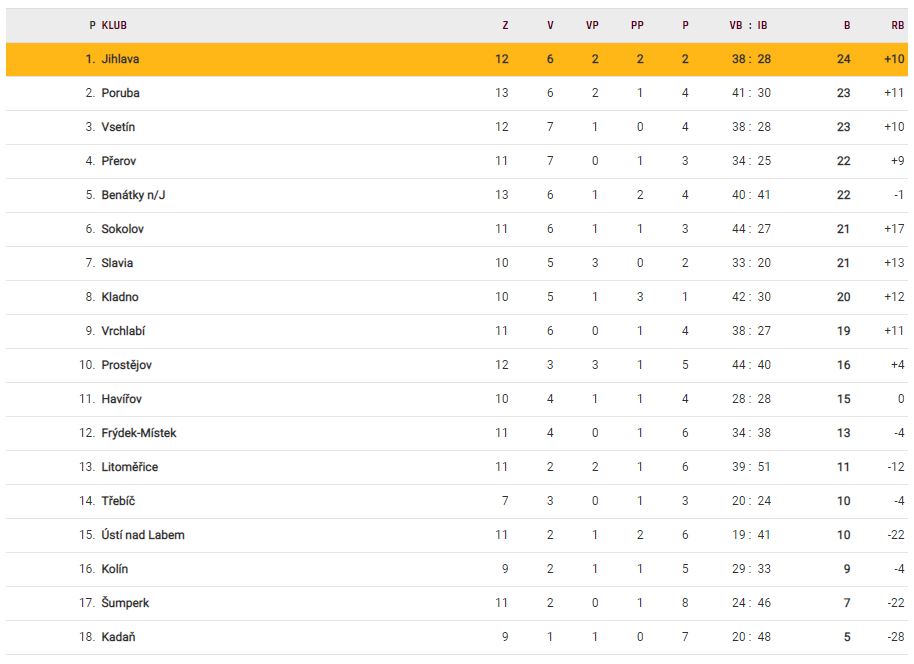The width and height of the screenshot is (914, 664).
Task: Click the VP column header
Action: pyautogui.click(x=592, y=25)
